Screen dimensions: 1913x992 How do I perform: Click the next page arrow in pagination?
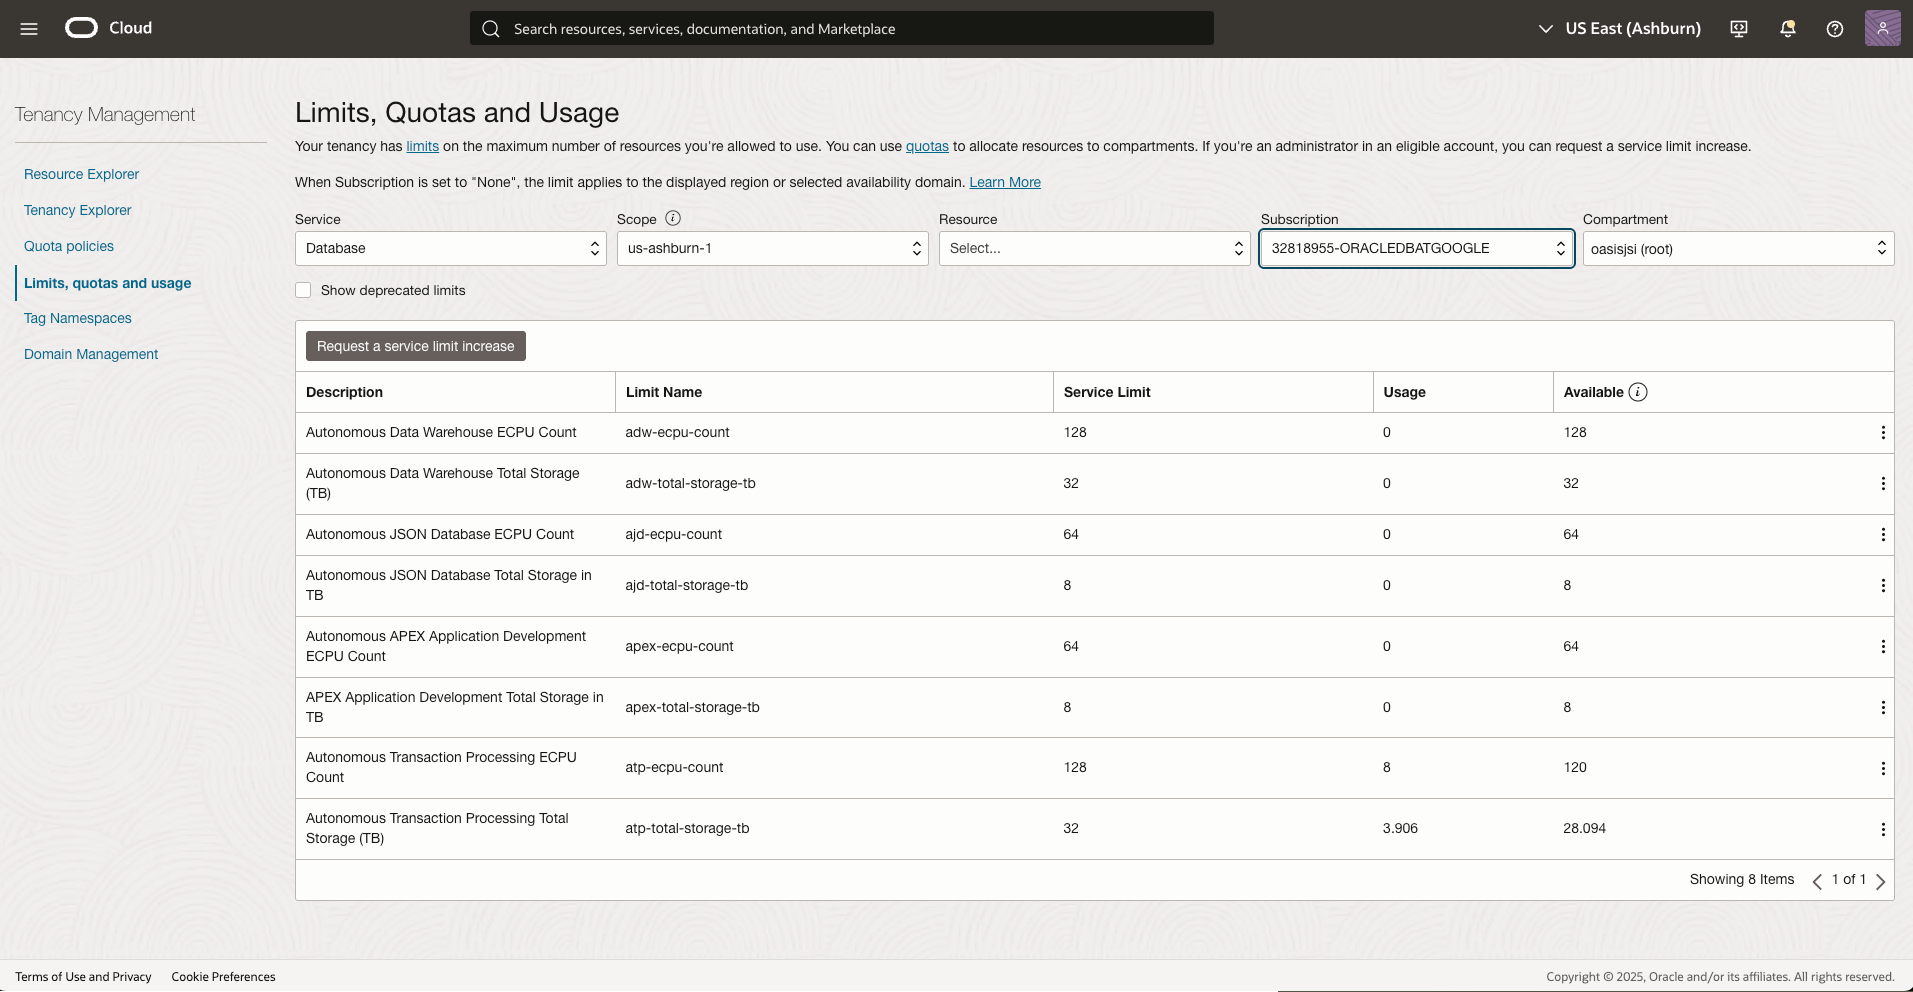(x=1881, y=880)
